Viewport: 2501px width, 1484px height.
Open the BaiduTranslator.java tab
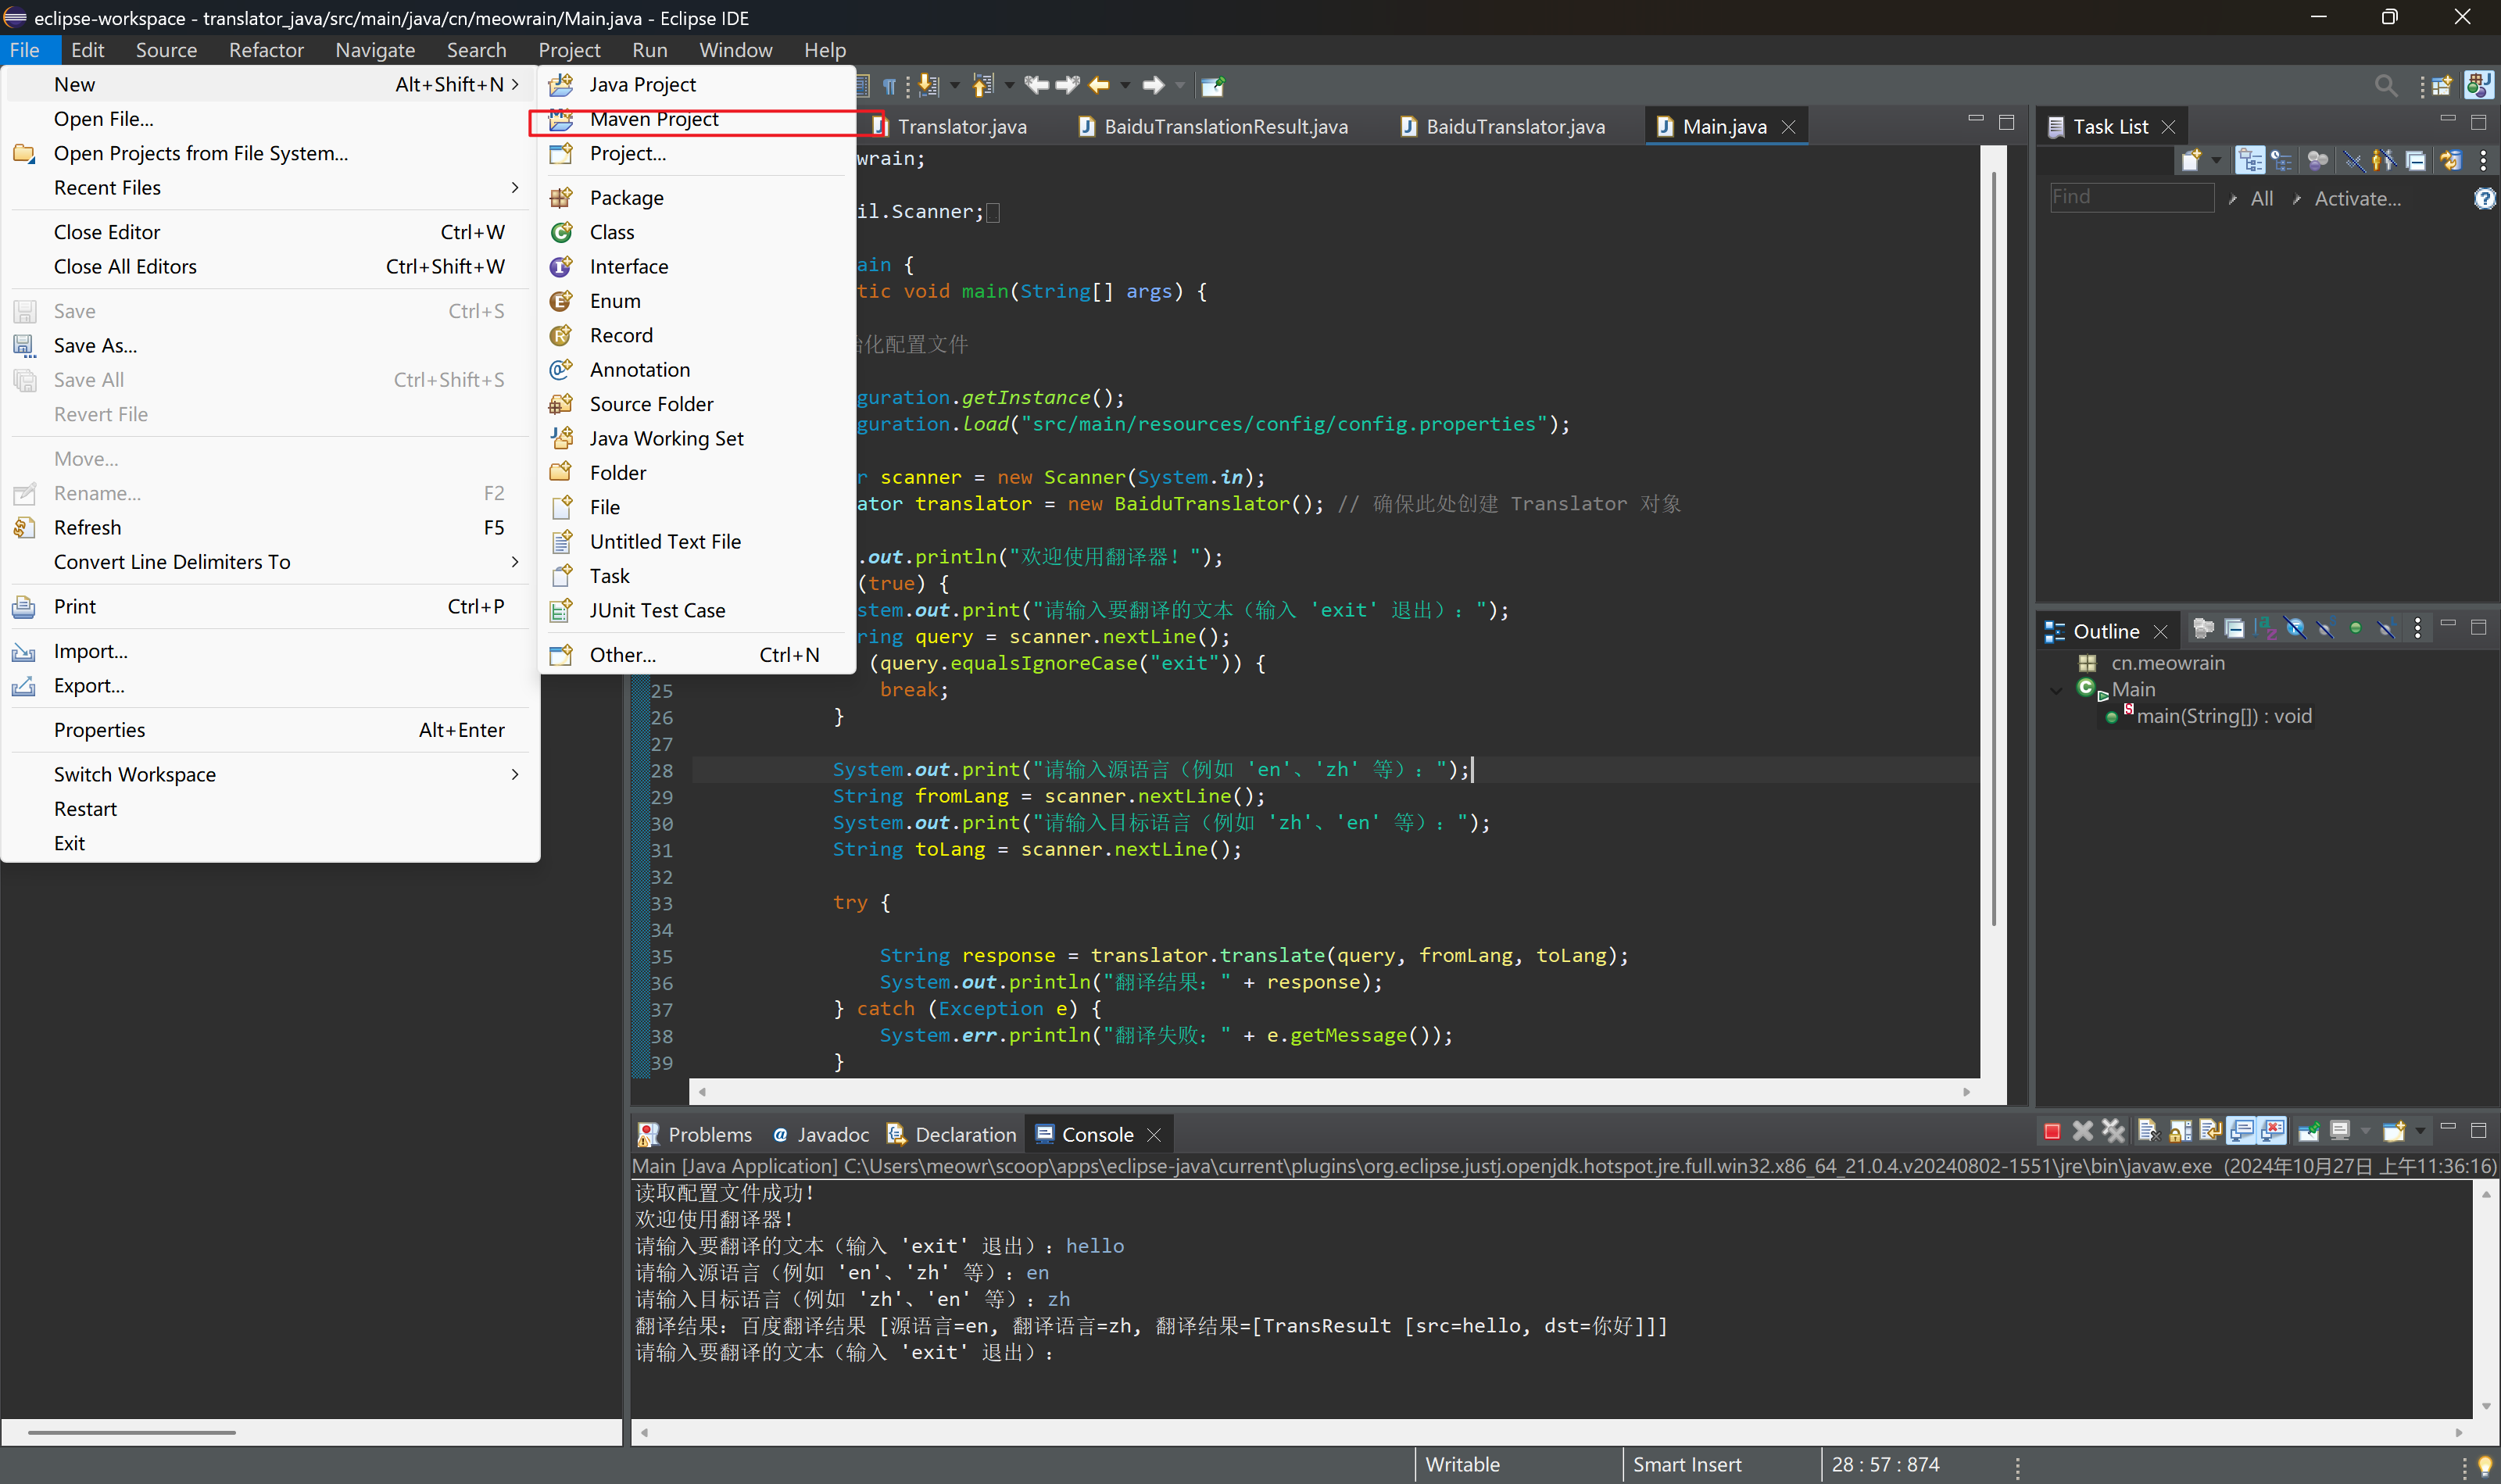click(x=1514, y=126)
